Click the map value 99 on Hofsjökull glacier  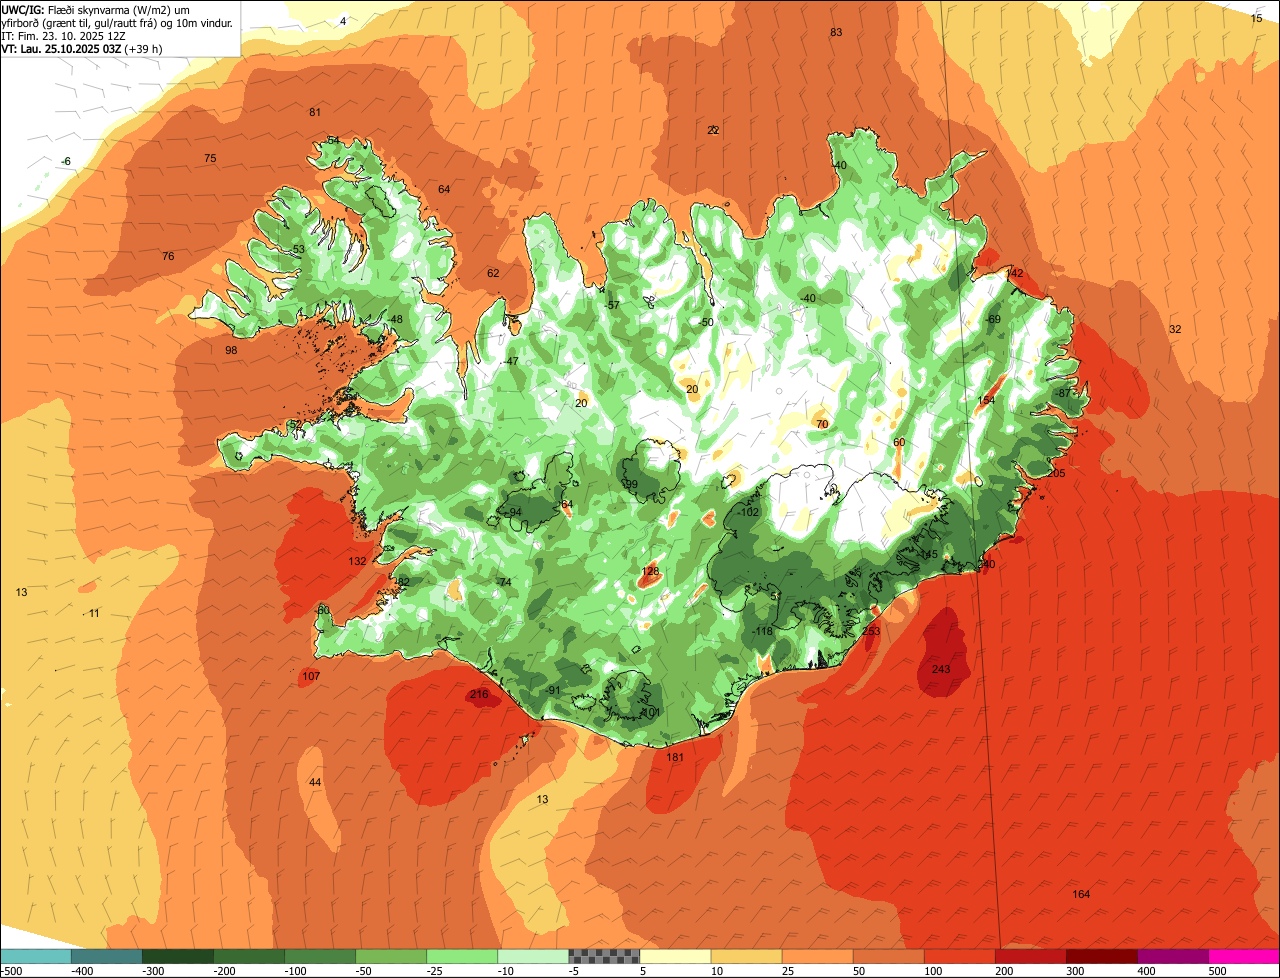pyautogui.click(x=630, y=484)
